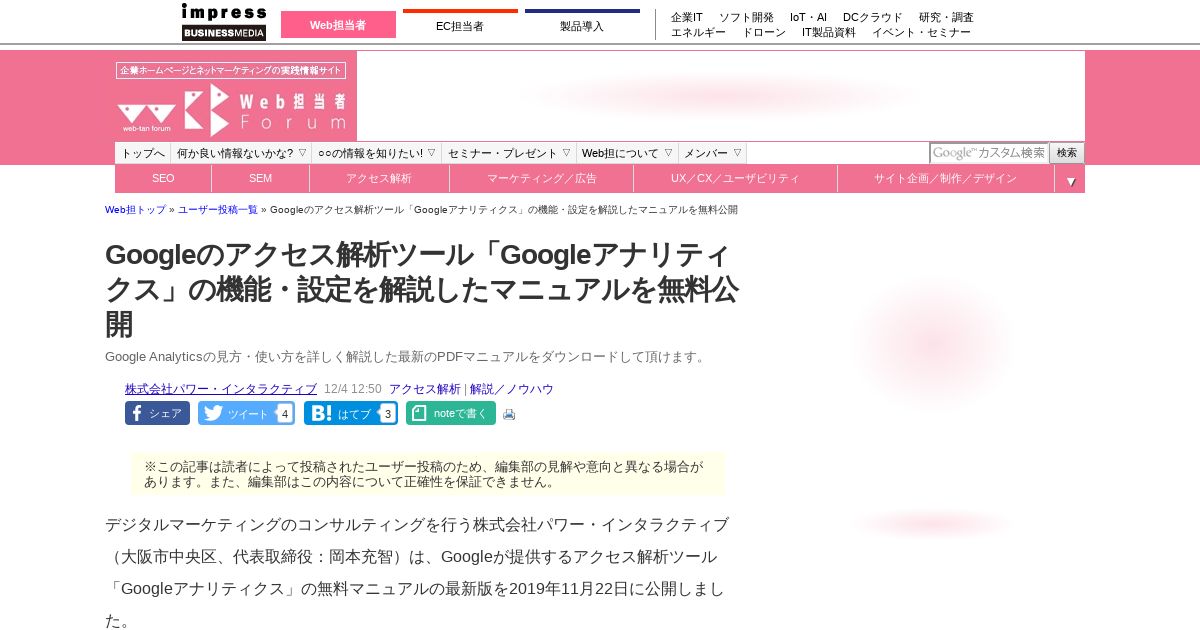Follow the 企業IT link
This screenshot has width=1200, height=630.
point(687,17)
